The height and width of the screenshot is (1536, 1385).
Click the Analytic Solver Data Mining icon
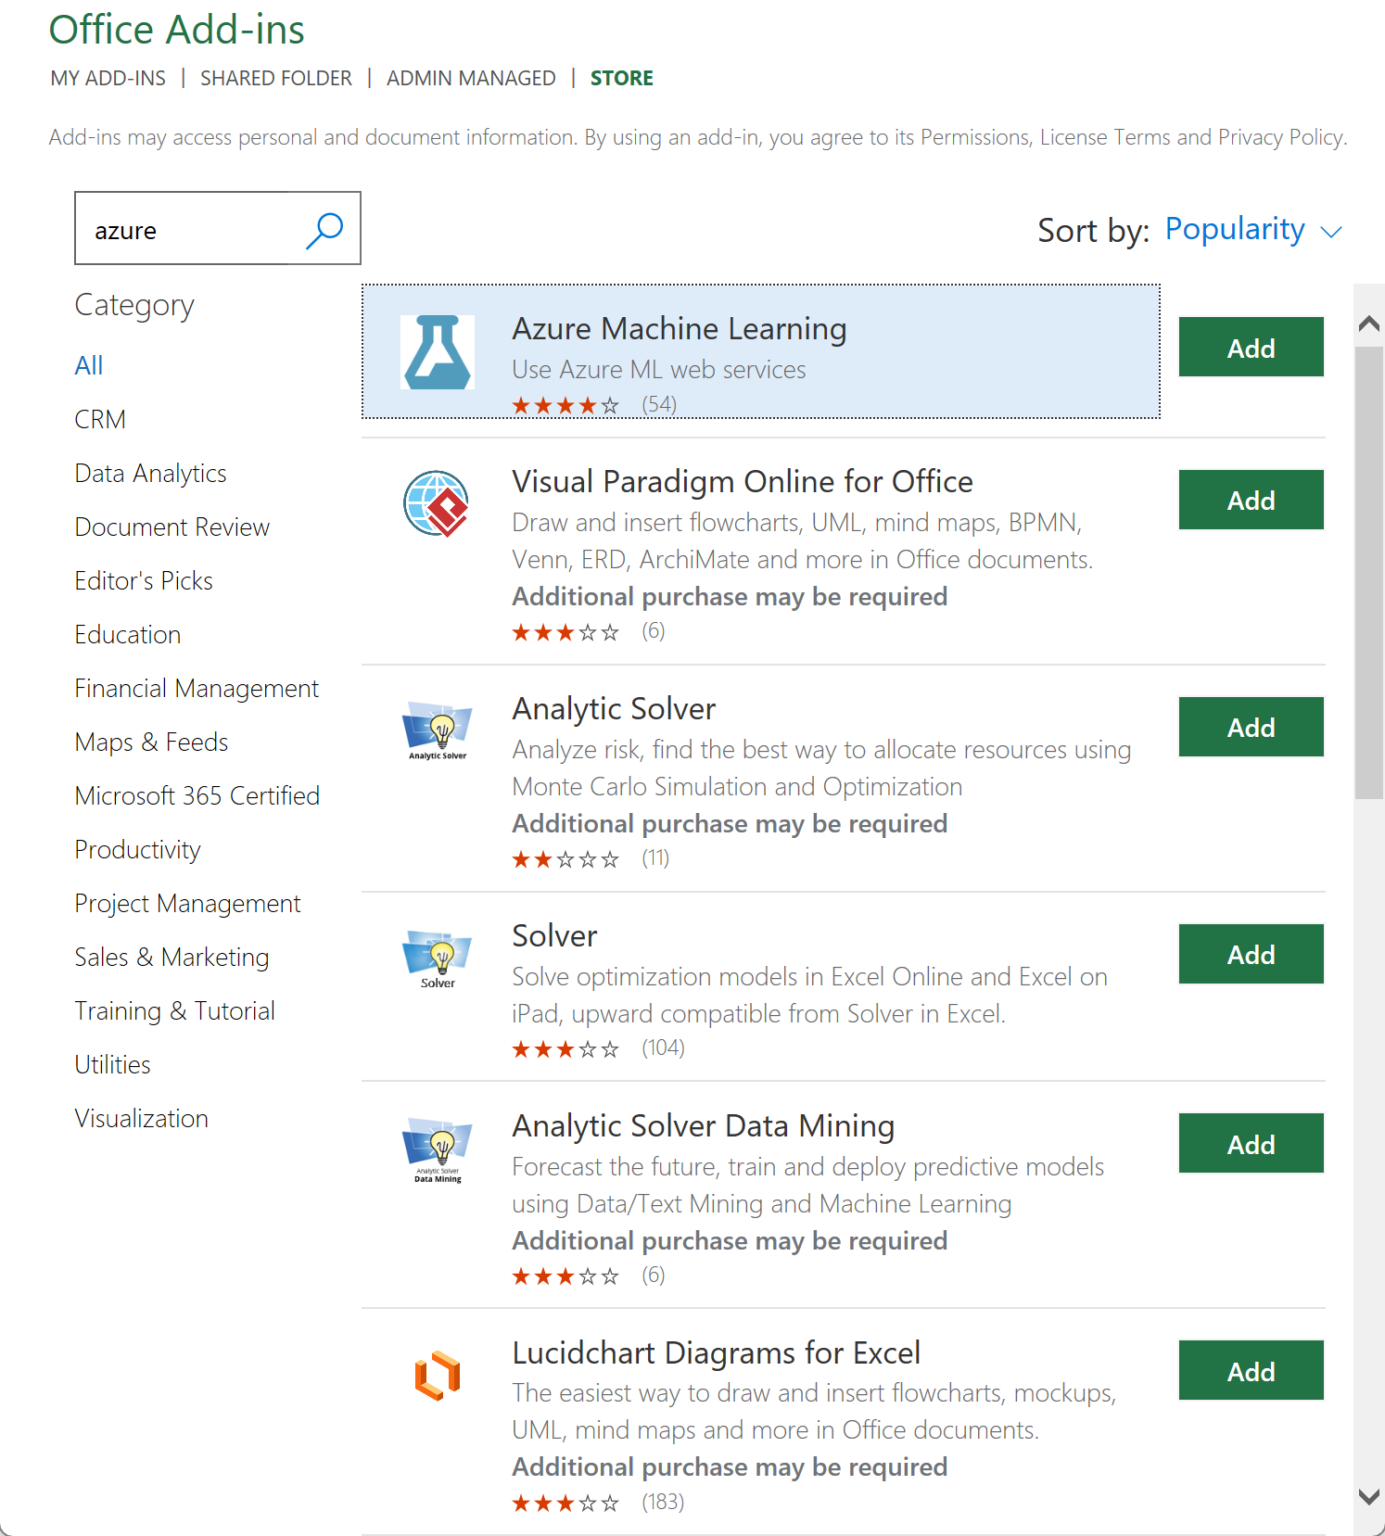[x=437, y=1148]
